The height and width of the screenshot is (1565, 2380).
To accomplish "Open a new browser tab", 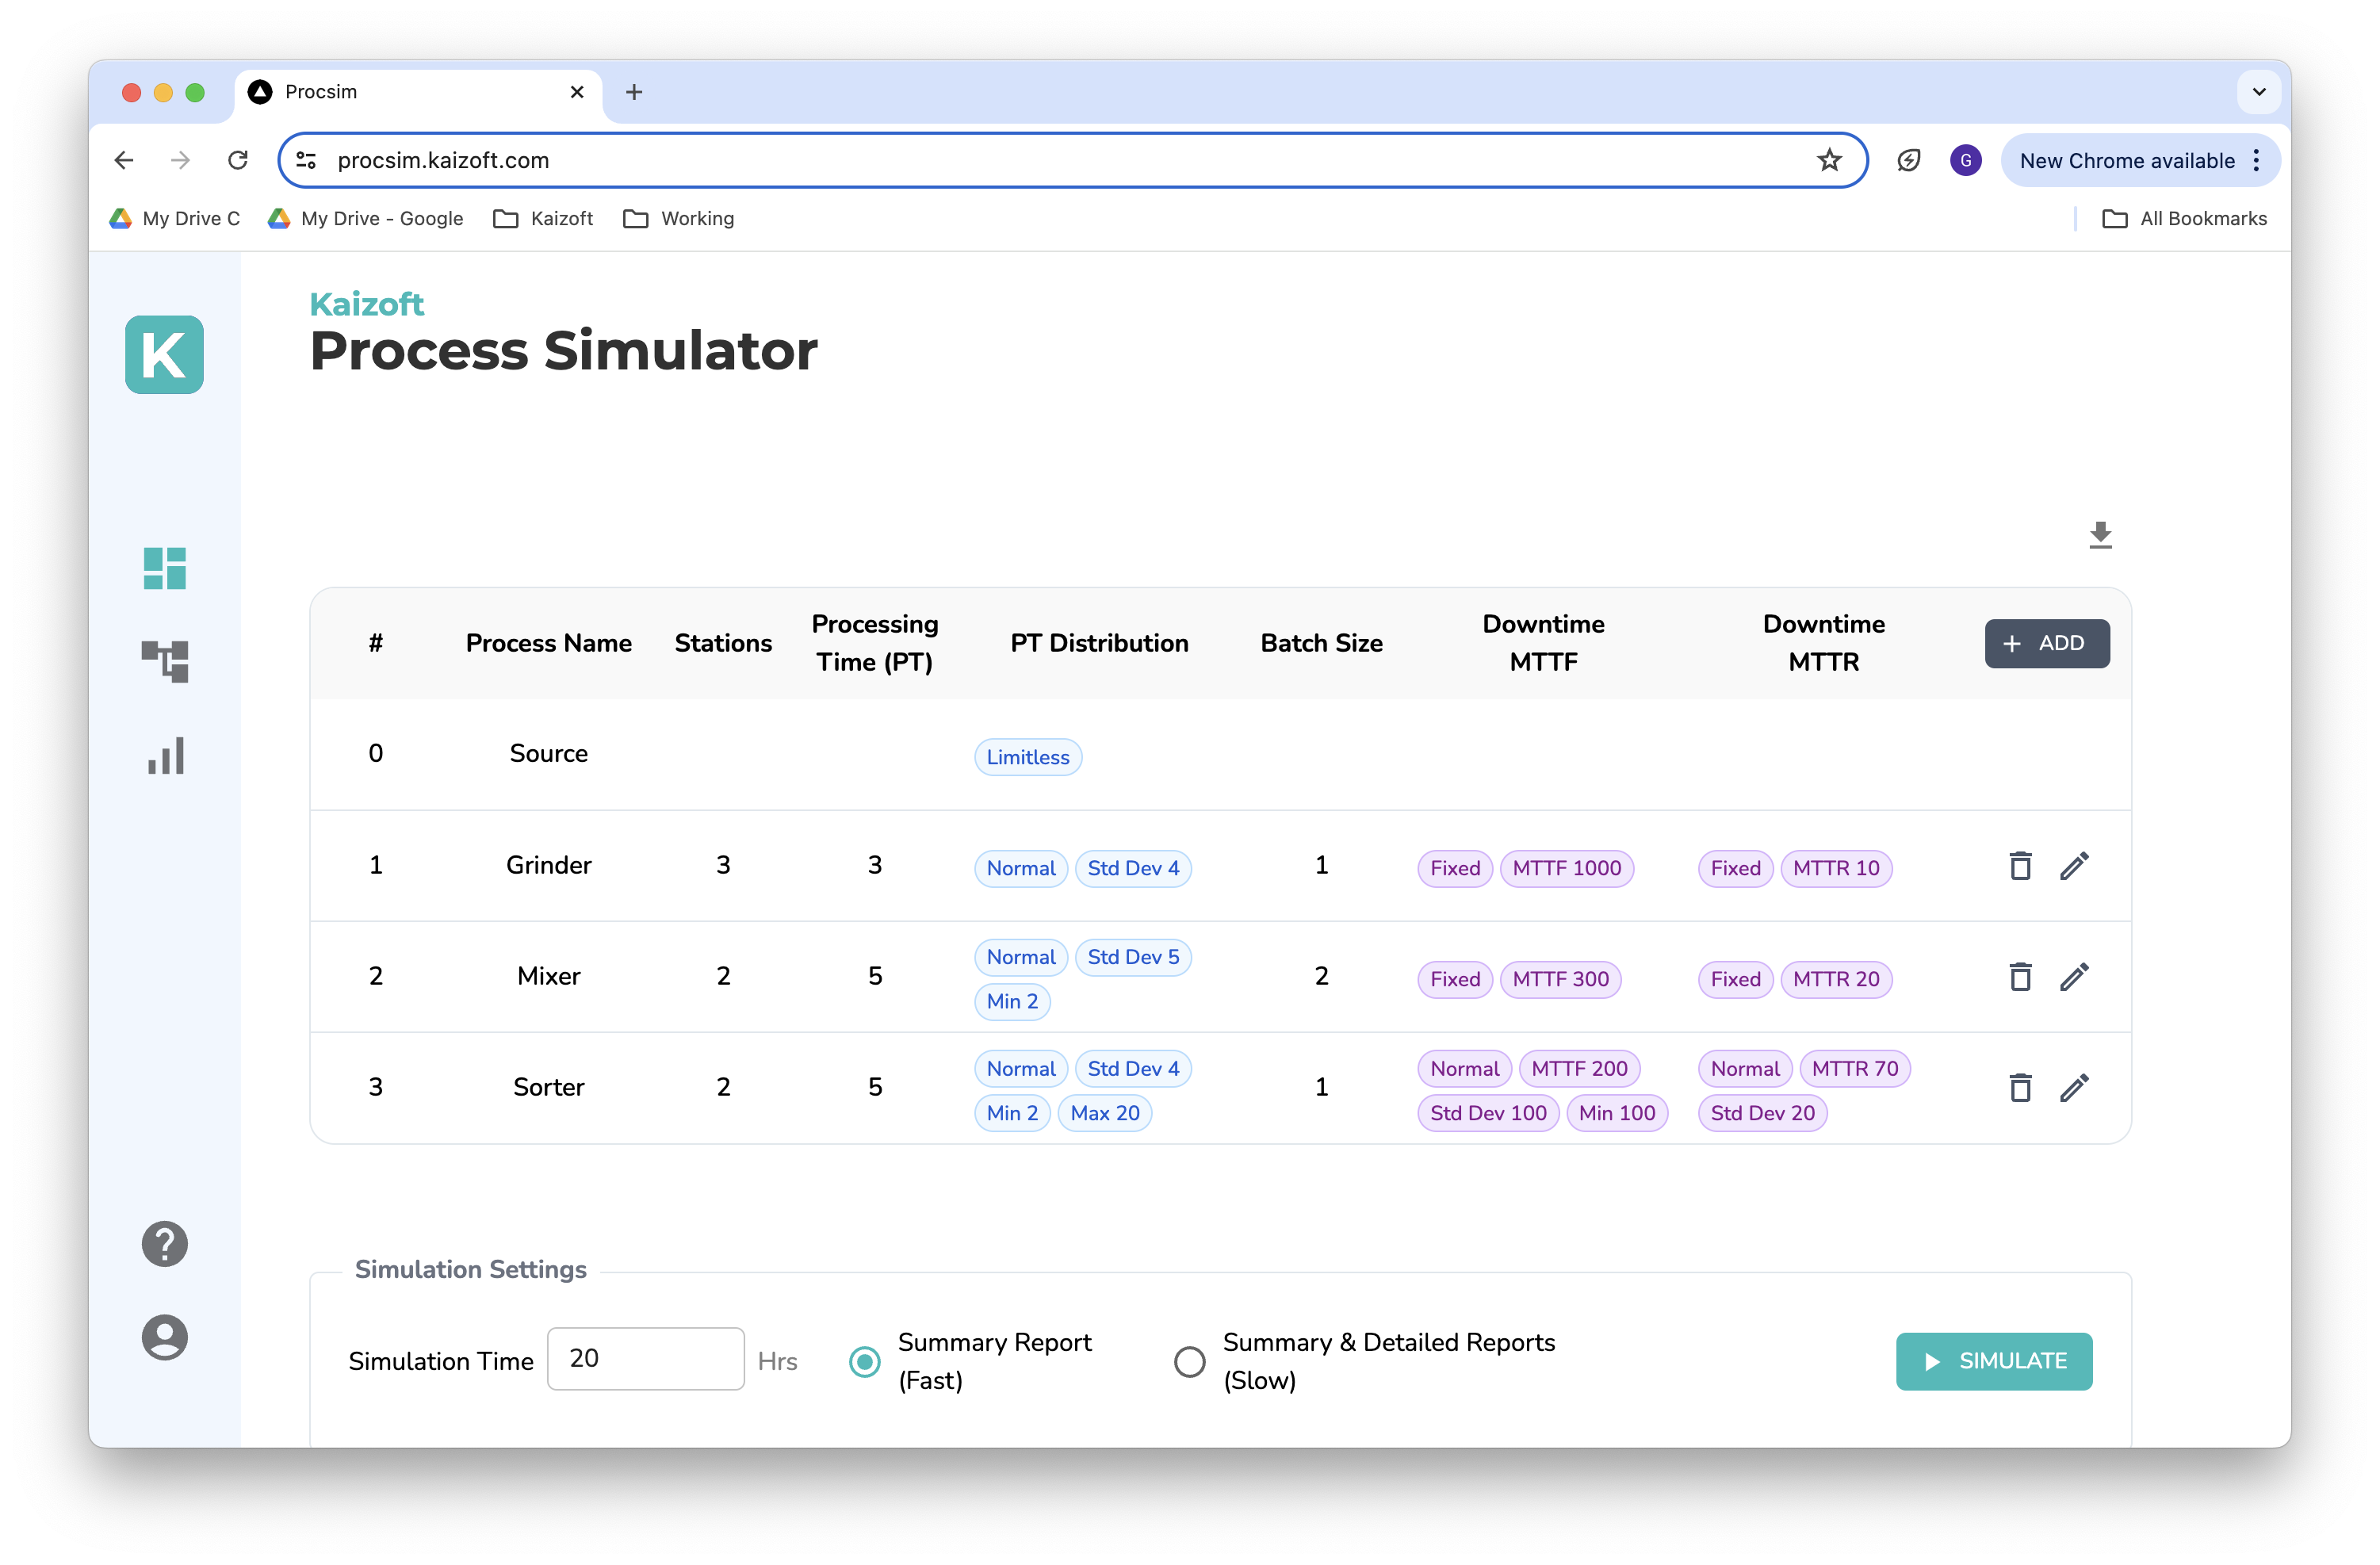I will (634, 92).
